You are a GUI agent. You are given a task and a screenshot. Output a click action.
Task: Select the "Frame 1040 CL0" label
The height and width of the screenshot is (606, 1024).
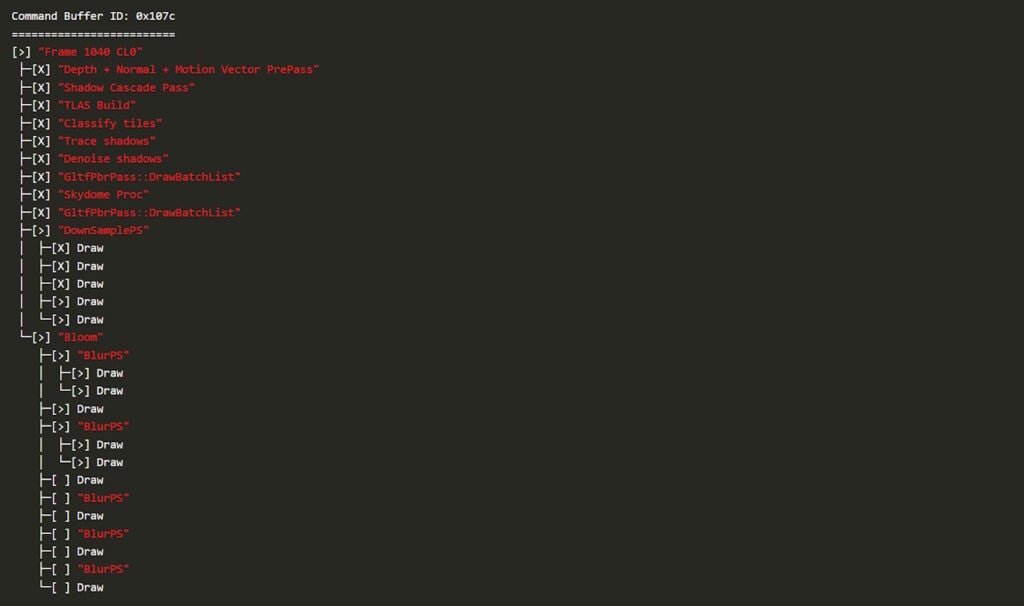pyautogui.click(x=90, y=52)
